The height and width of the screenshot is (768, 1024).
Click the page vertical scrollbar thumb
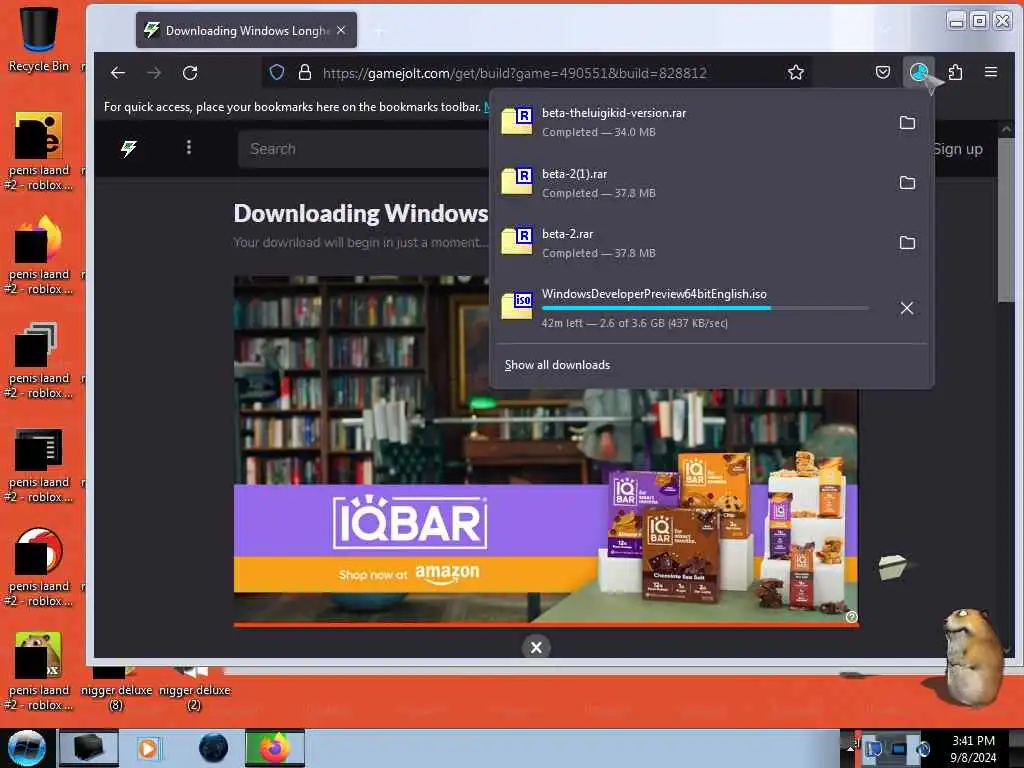(1006, 219)
